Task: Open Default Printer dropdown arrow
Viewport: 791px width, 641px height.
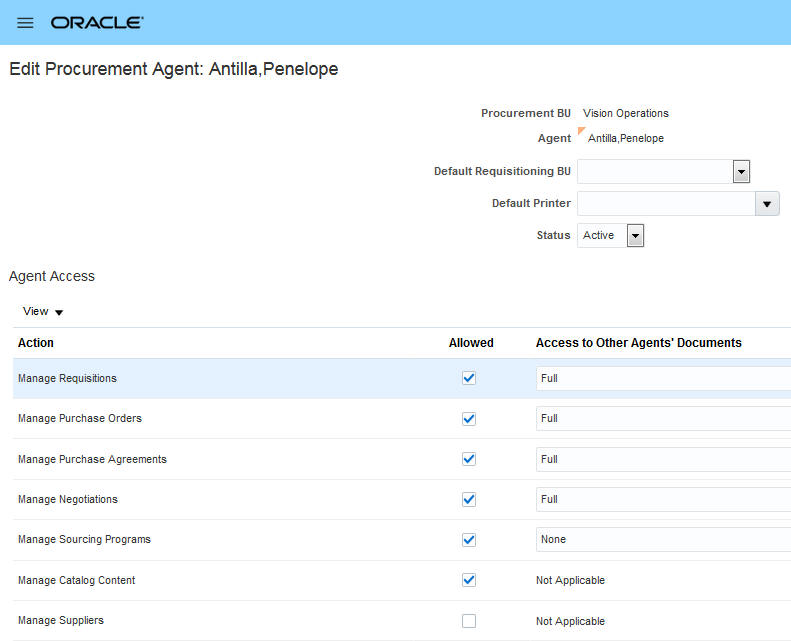Action: (767, 204)
